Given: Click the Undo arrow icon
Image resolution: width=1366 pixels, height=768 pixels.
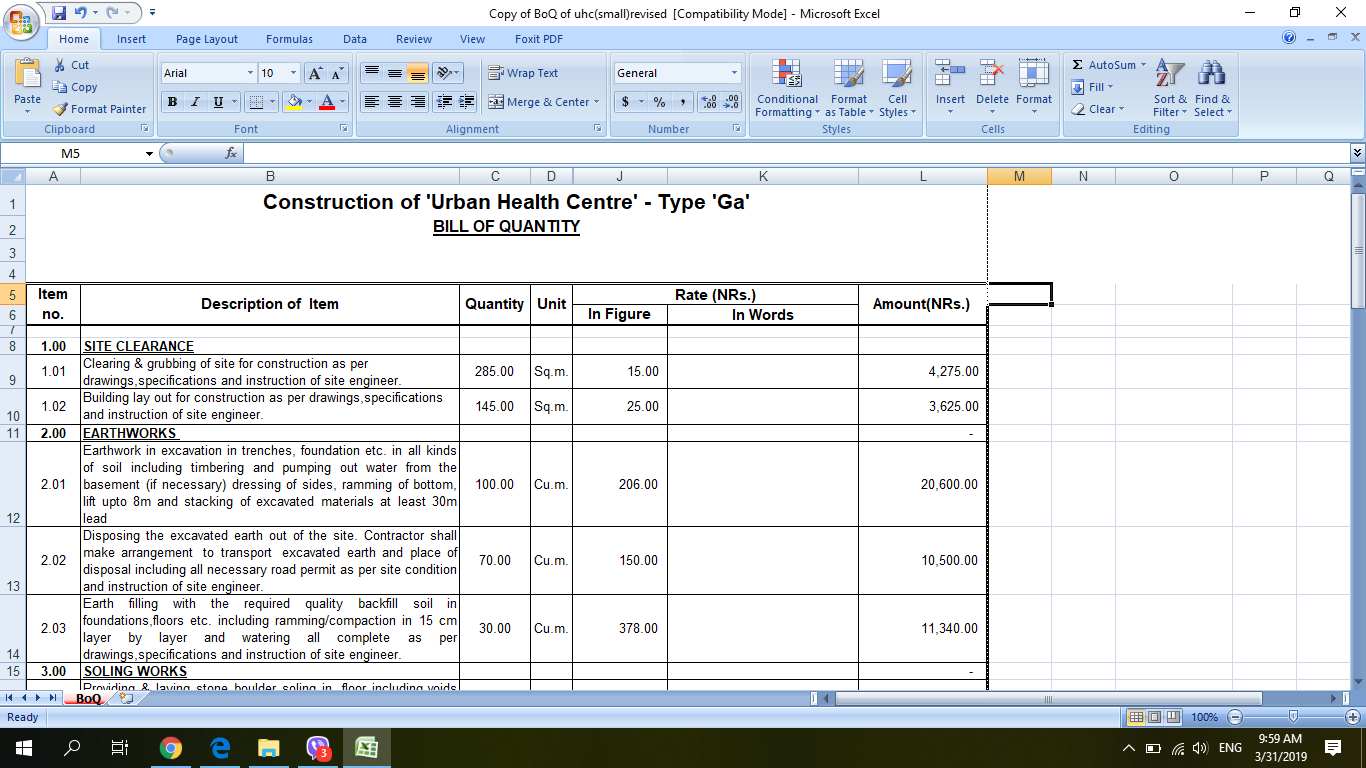Looking at the screenshot, I should pyautogui.click(x=83, y=13).
